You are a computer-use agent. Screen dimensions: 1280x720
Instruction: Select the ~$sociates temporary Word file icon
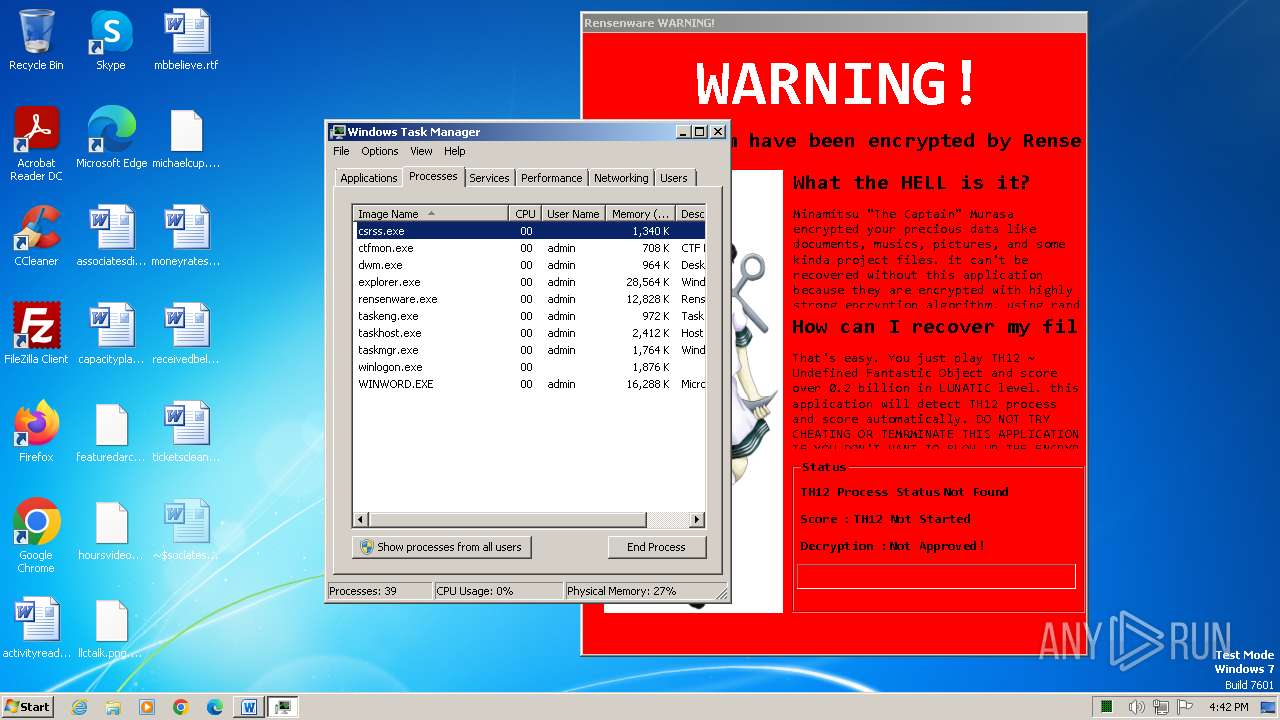click(x=186, y=530)
